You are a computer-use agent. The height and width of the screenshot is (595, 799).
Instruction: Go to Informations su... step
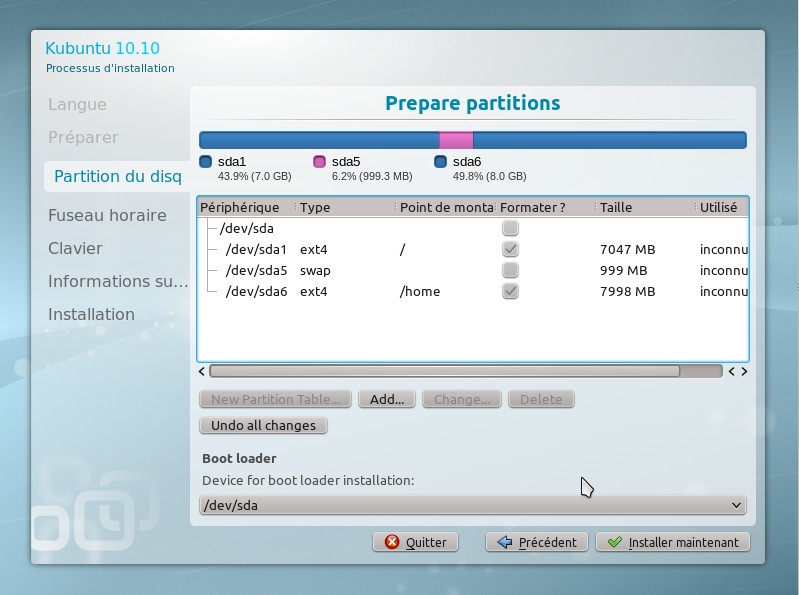pos(118,281)
